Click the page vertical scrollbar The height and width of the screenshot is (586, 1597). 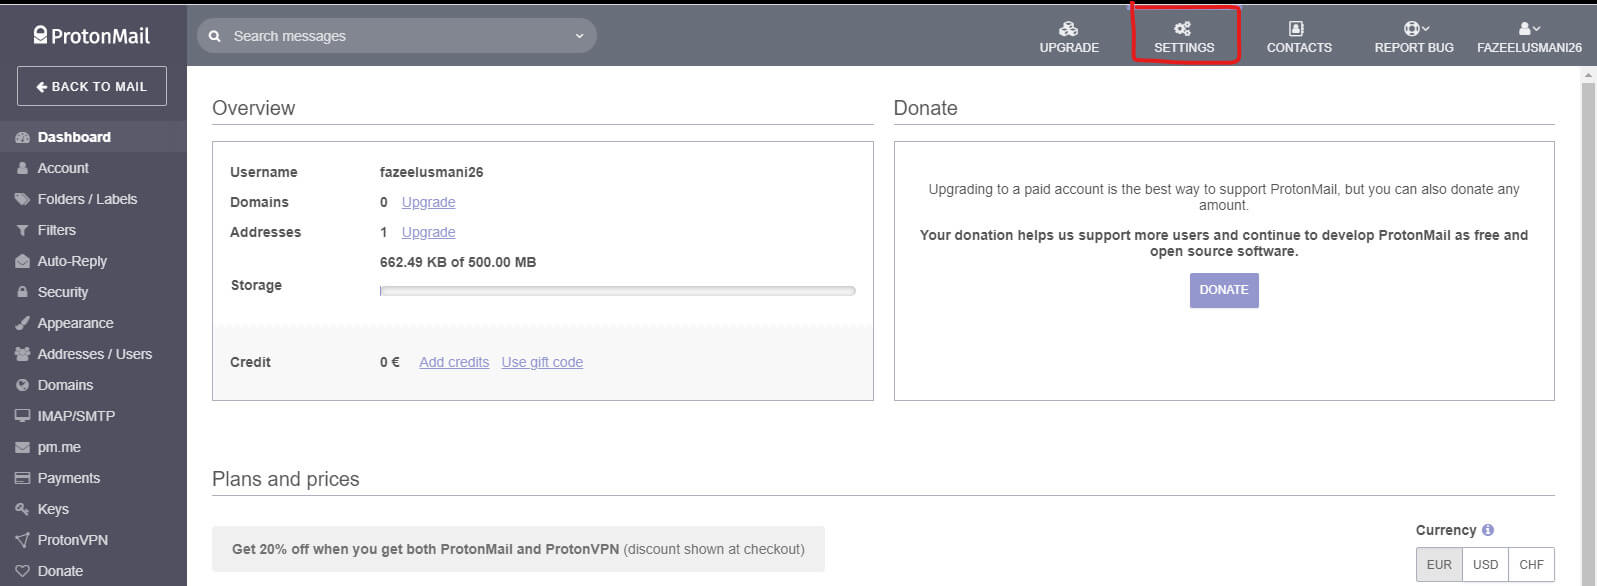[1588, 326]
